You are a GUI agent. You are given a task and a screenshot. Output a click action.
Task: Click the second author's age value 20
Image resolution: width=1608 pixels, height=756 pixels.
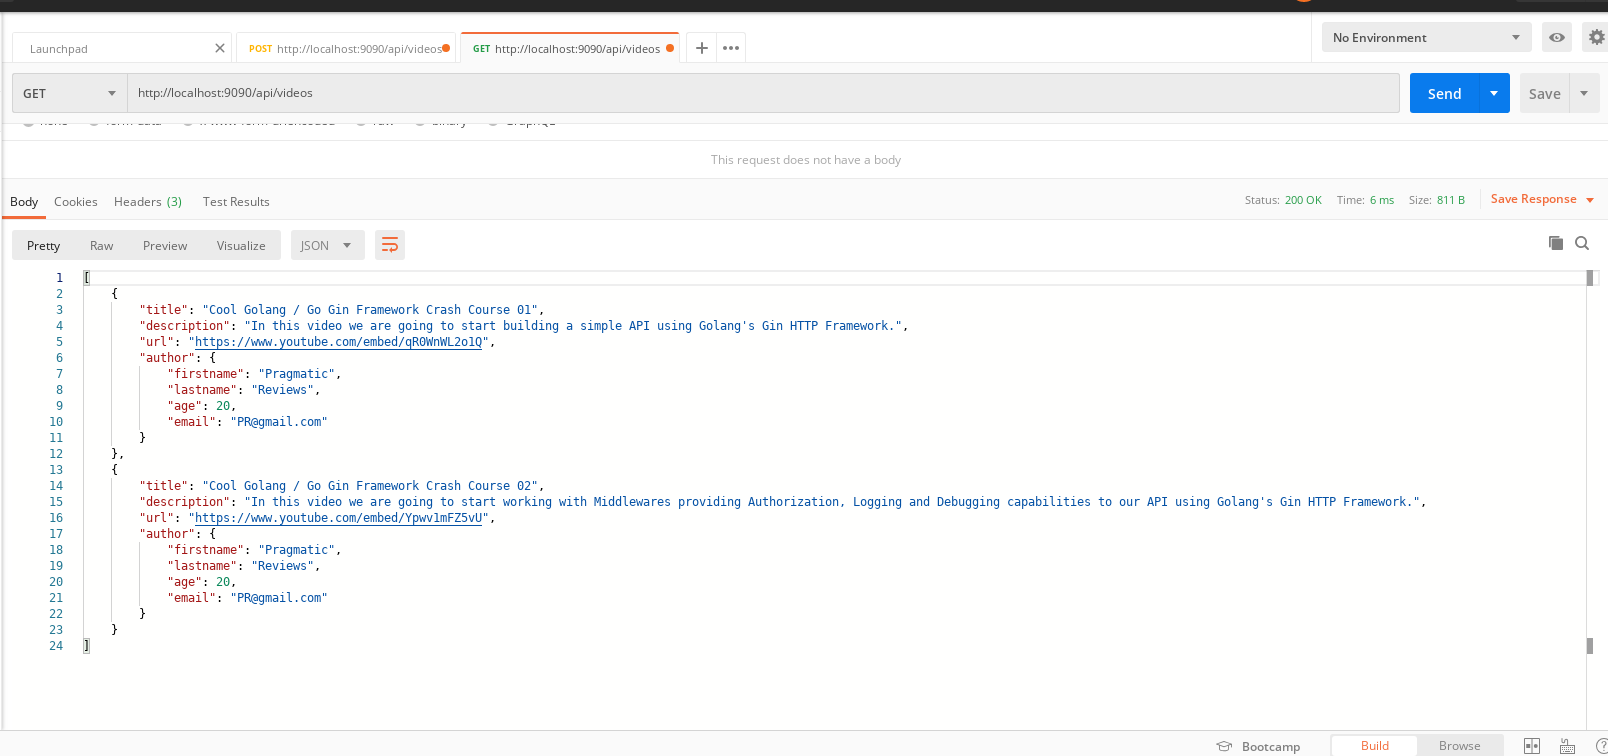point(223,582)
